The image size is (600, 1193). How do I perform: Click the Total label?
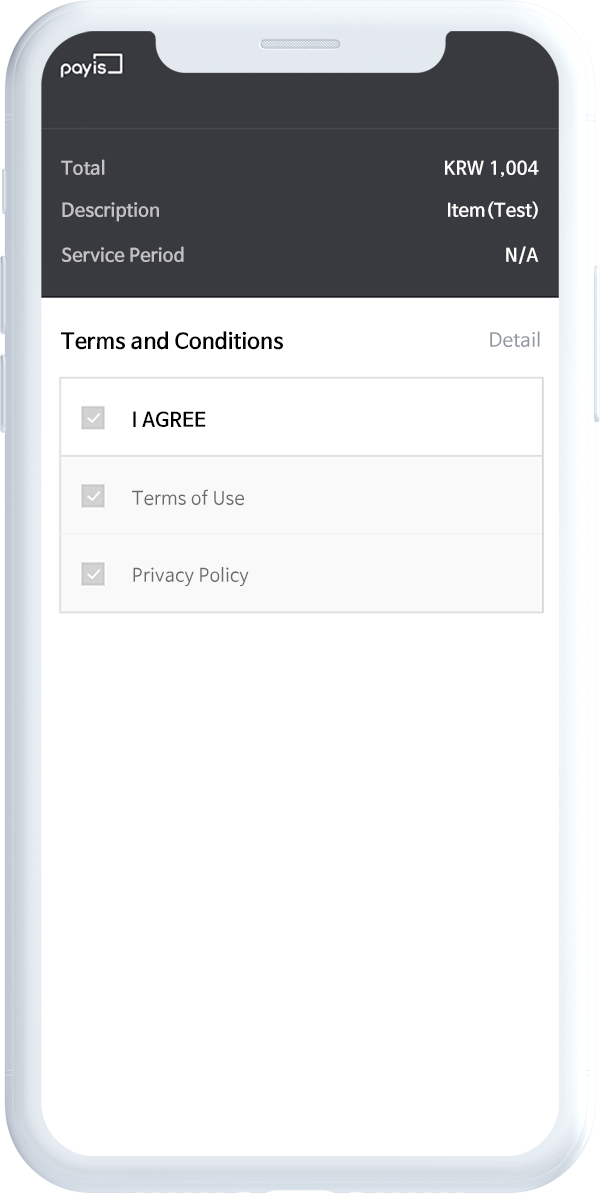point(83,167)
